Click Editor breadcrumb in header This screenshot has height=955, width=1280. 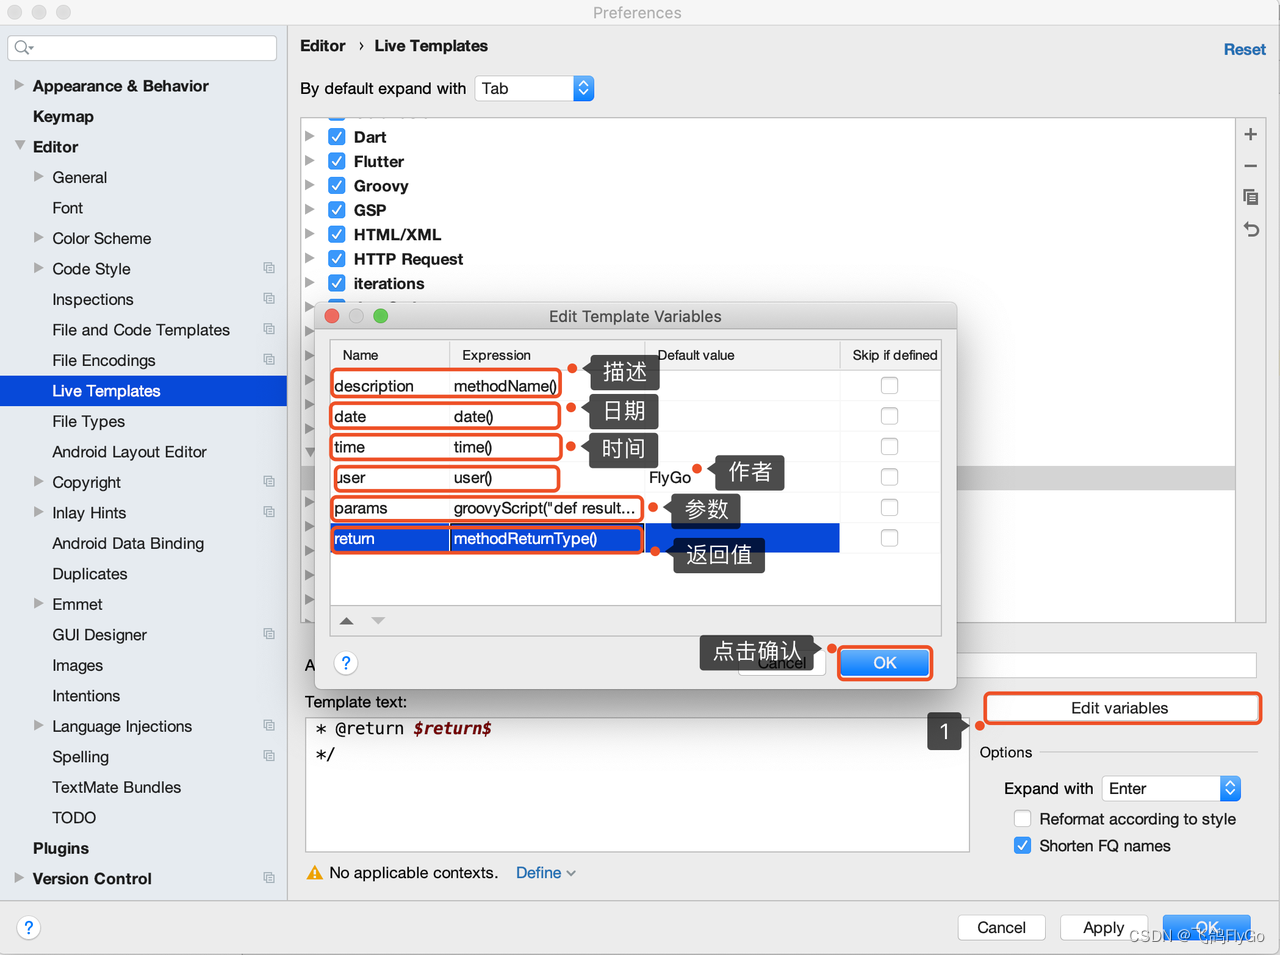coord(322,46)
